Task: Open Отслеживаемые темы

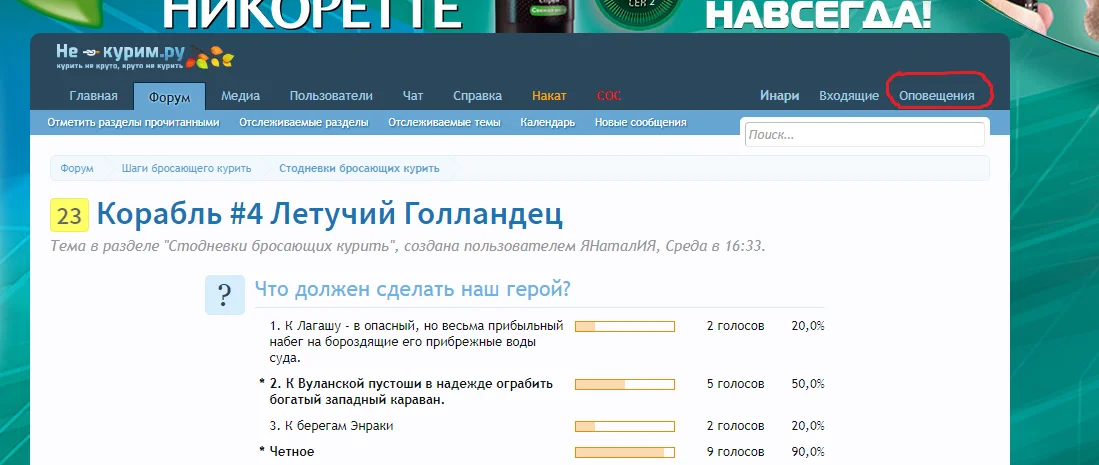Action: (x=444, y=123)
